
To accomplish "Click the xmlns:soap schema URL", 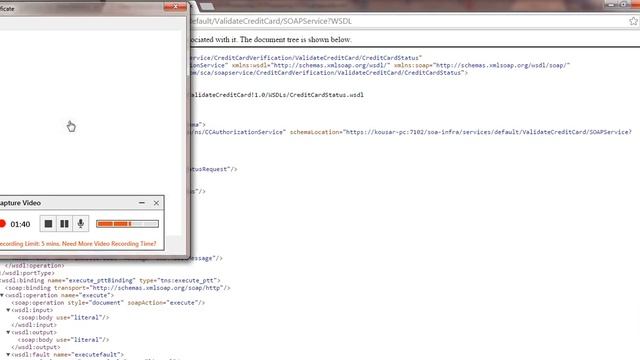I will [x=502, y=65].
